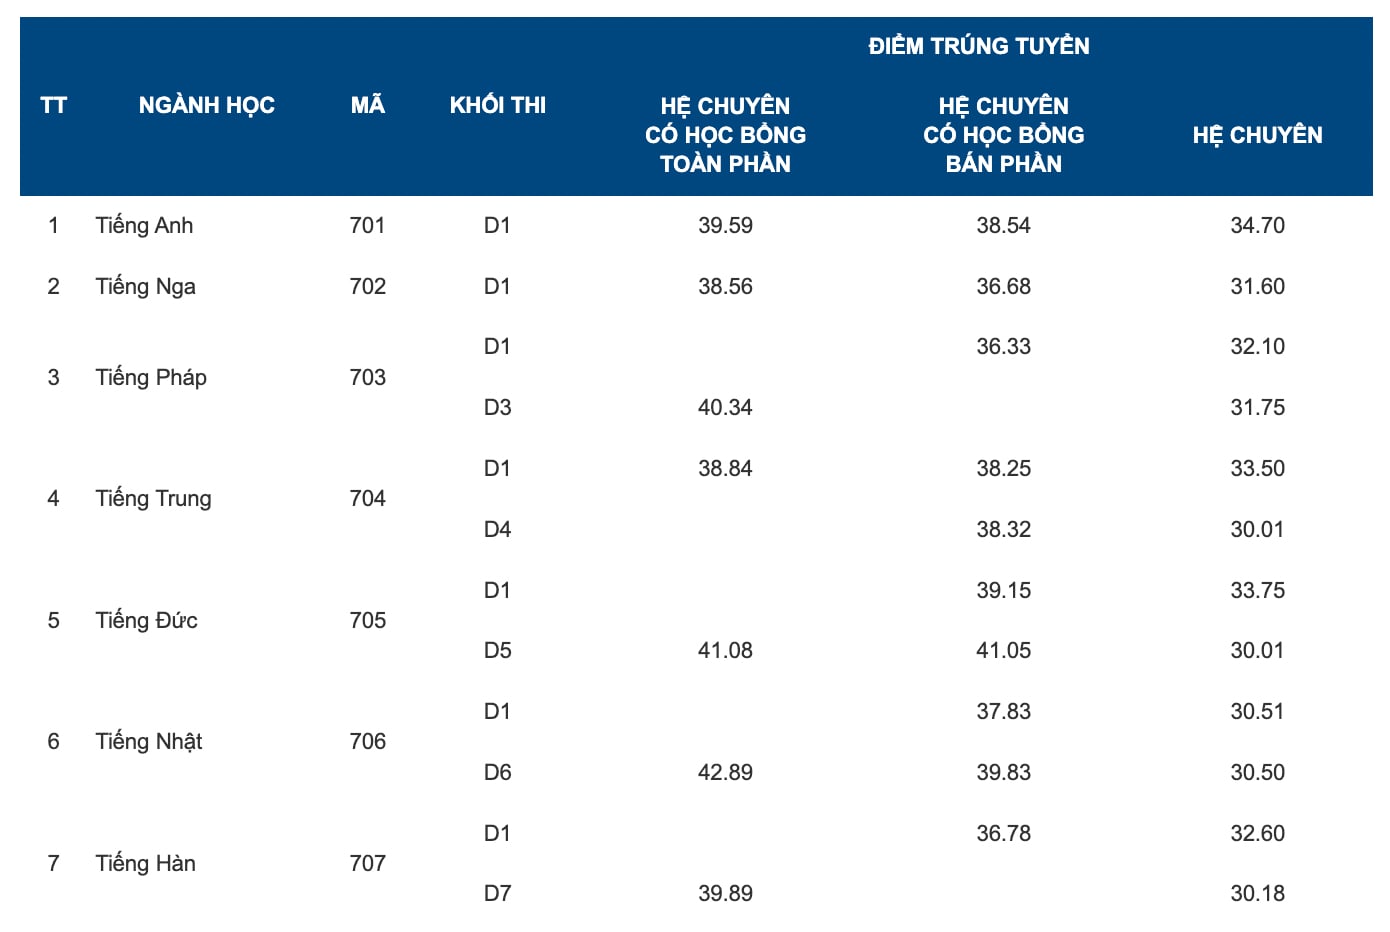Viewport: 1390px width, 932px height.
Task: Click HỆ CHUYÊN CÓ HỌC BỔNG BÁN PHẦN header
Action: (x=1003, y=135)
